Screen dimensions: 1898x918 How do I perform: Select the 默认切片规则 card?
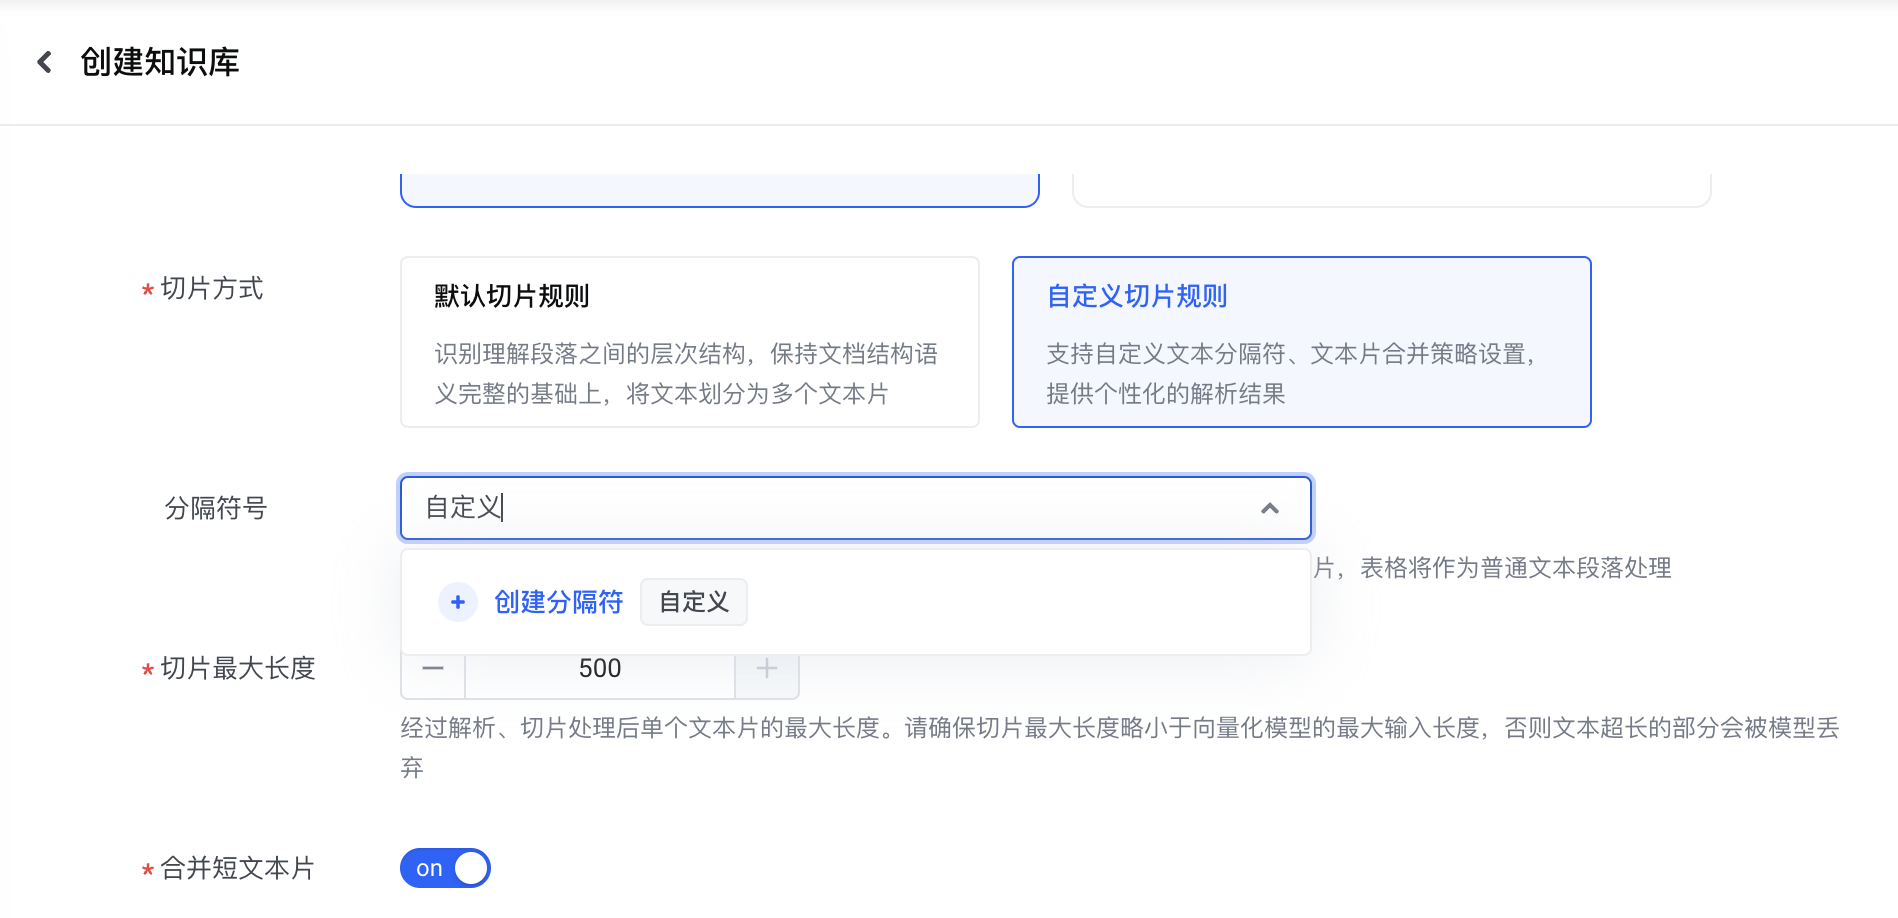coord(690,342)
